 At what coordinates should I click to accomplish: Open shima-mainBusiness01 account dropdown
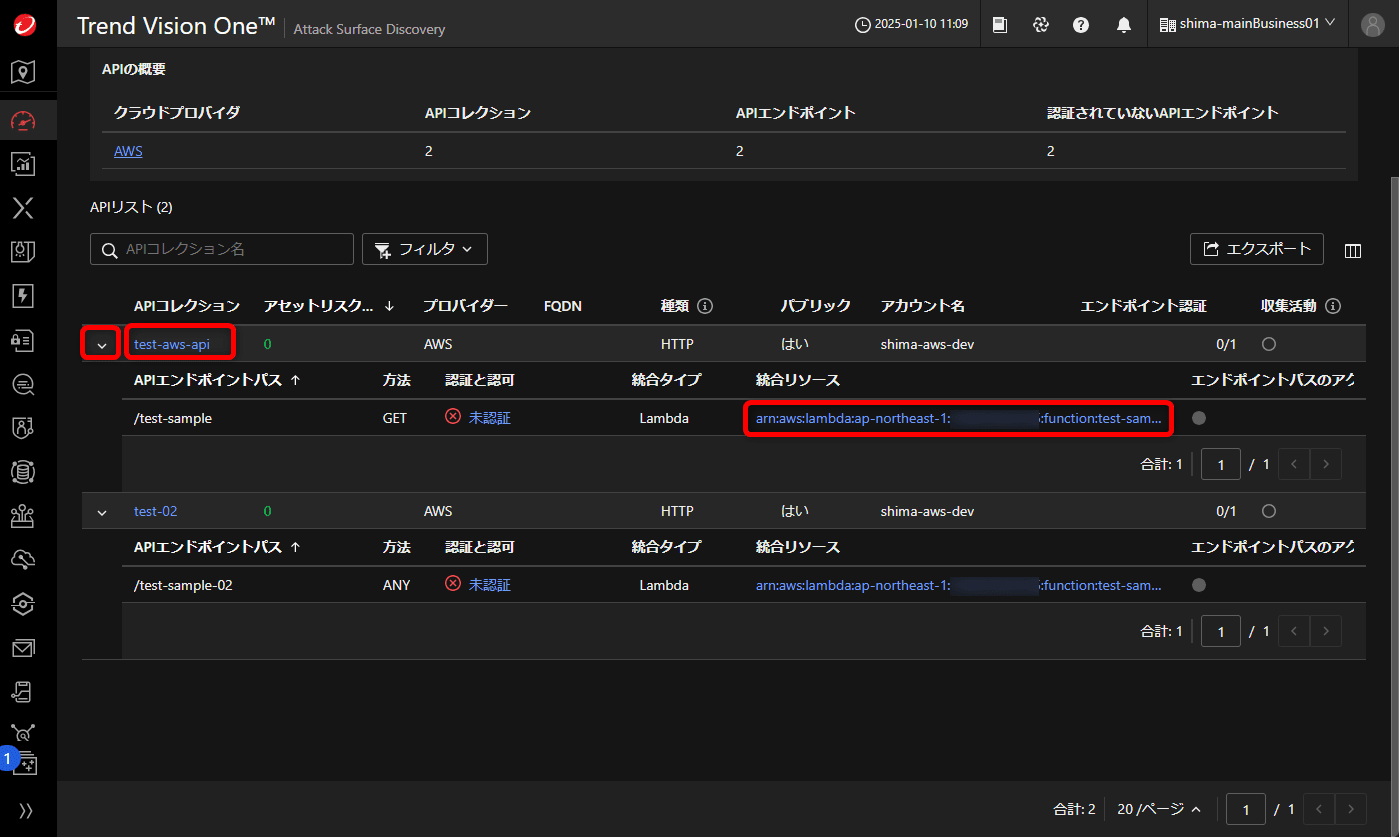pos(1247,24)
